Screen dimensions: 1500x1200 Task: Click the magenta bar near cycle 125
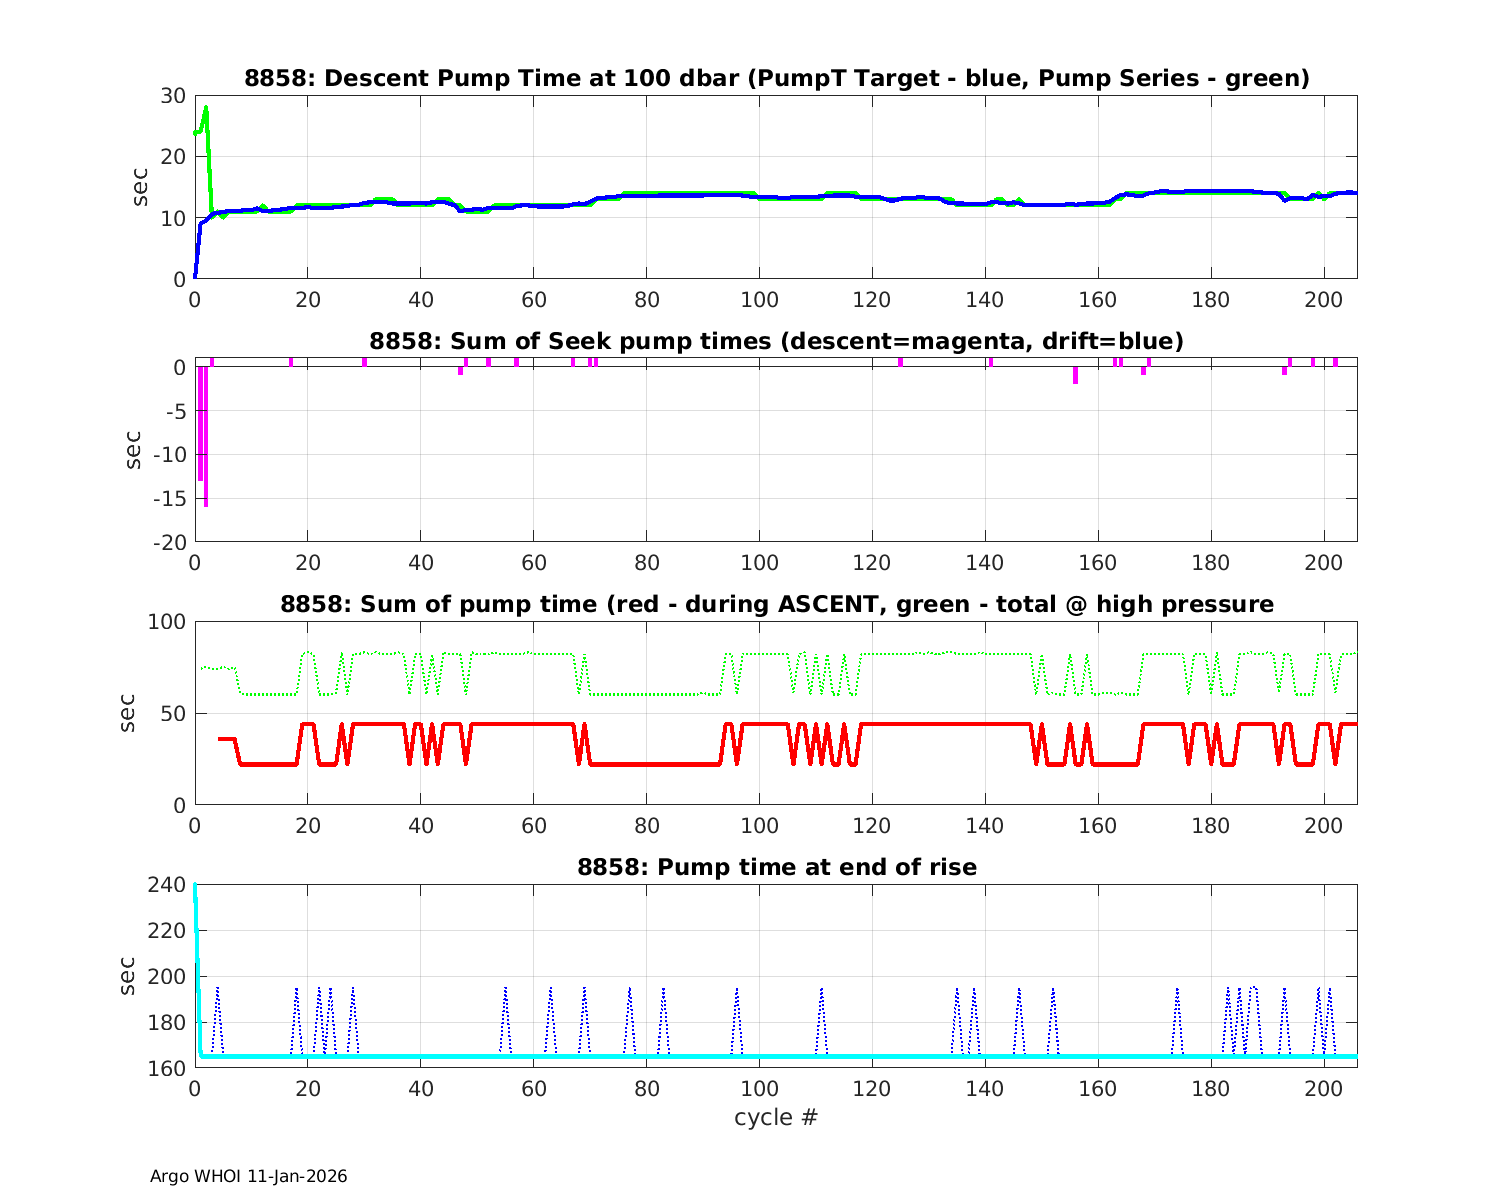[900, 362]
